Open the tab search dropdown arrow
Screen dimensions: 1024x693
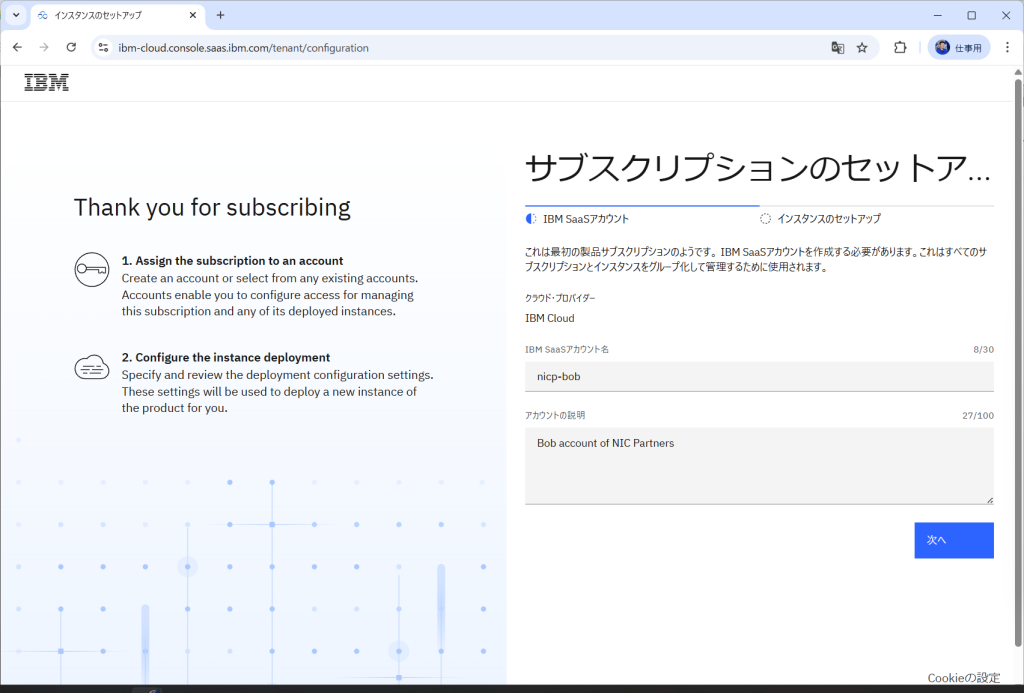pyautogui.click(x=16, y=15)
